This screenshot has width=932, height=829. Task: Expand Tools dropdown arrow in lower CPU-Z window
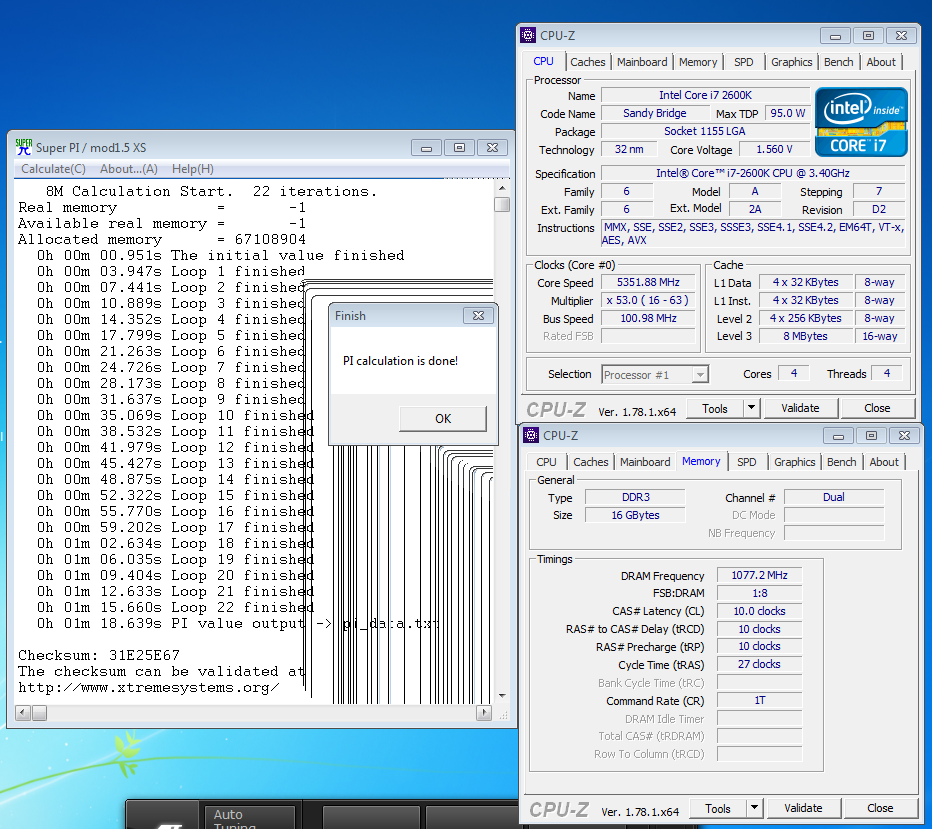[754, 808]
